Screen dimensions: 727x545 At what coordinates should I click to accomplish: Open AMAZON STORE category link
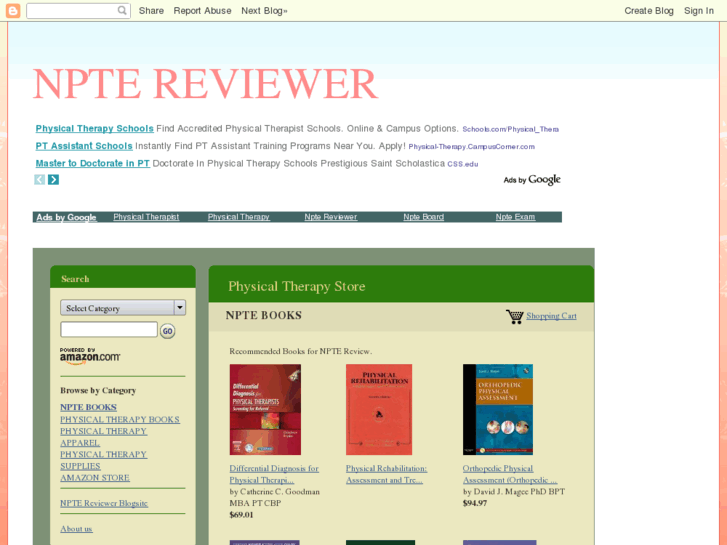coord(95,478)
